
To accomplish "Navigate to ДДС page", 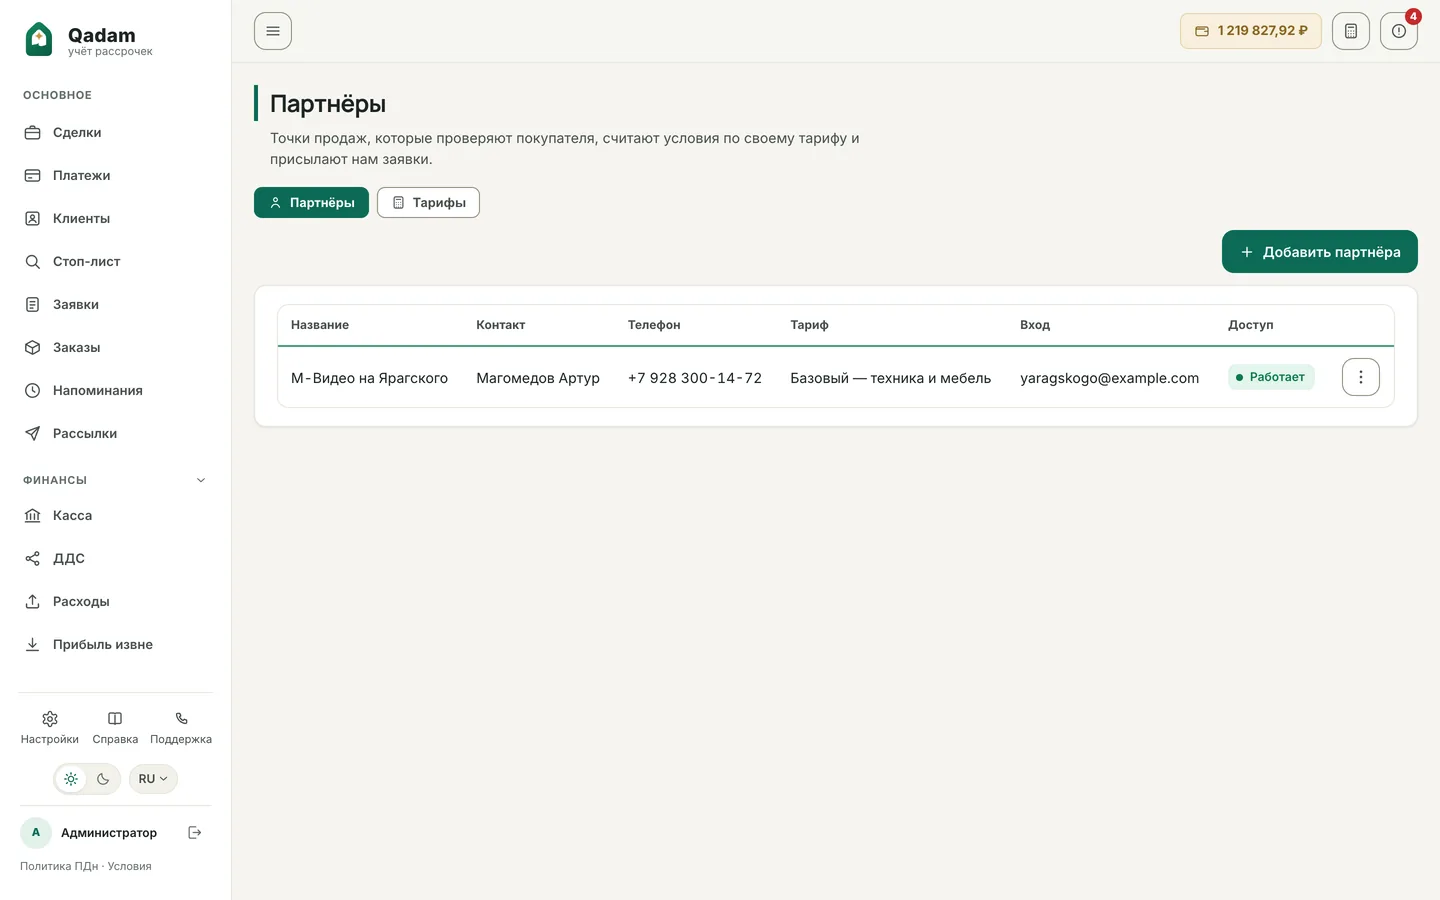I will coord(116,559).
